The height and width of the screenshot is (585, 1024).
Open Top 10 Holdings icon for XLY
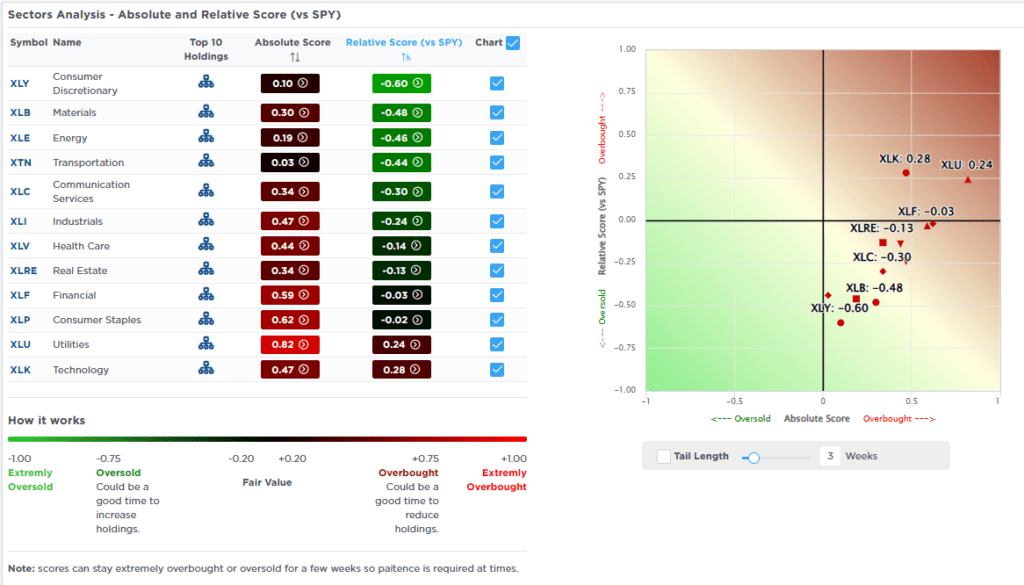click(206, 82)
